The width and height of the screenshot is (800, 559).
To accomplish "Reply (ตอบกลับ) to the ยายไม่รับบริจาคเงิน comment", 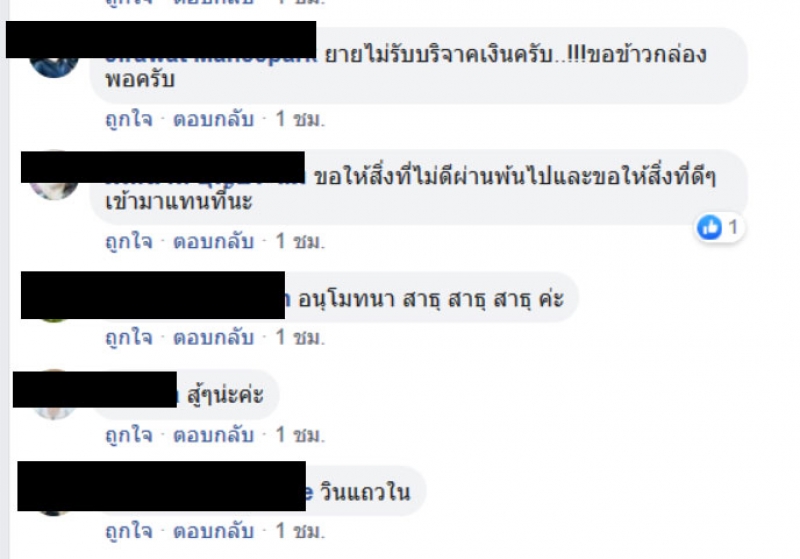I will click(x=213, y=119).
